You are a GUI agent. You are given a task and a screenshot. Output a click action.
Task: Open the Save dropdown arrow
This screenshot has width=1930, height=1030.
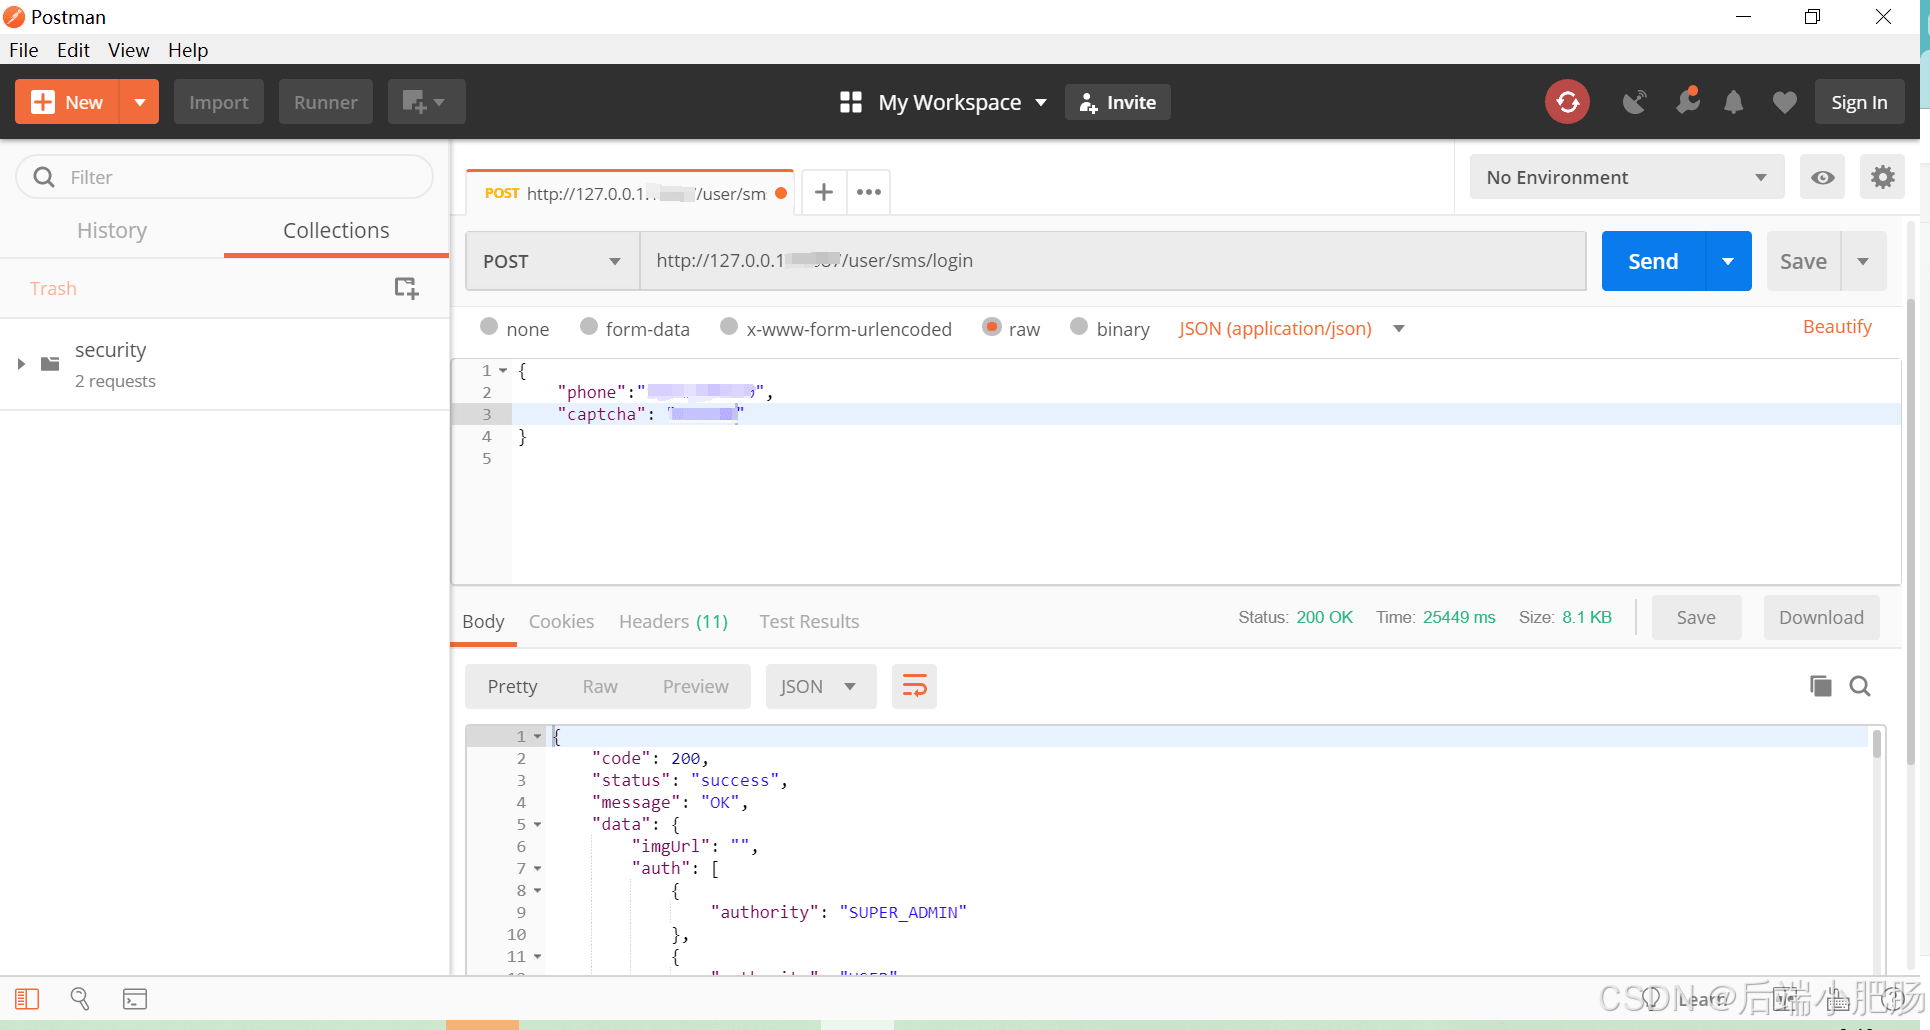(1863, 261)
